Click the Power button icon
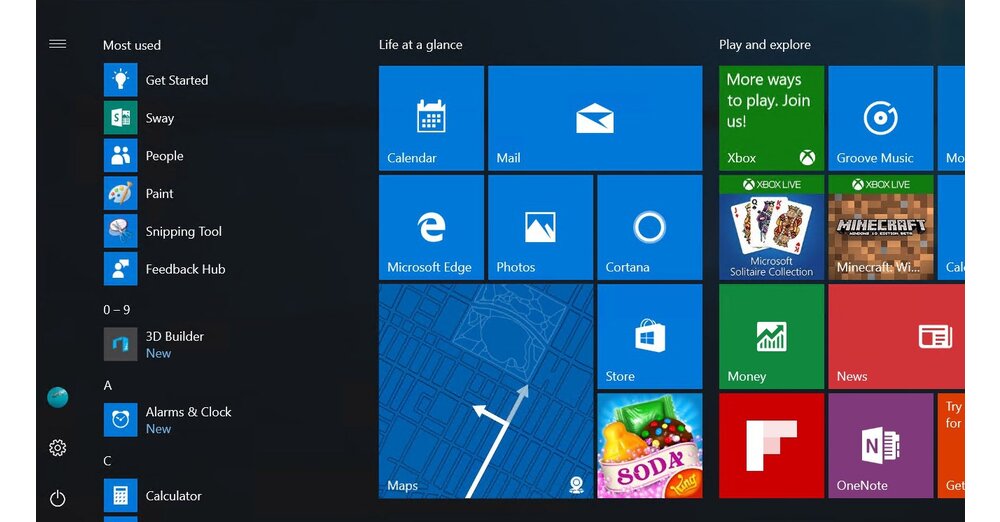 coord(57,498)
